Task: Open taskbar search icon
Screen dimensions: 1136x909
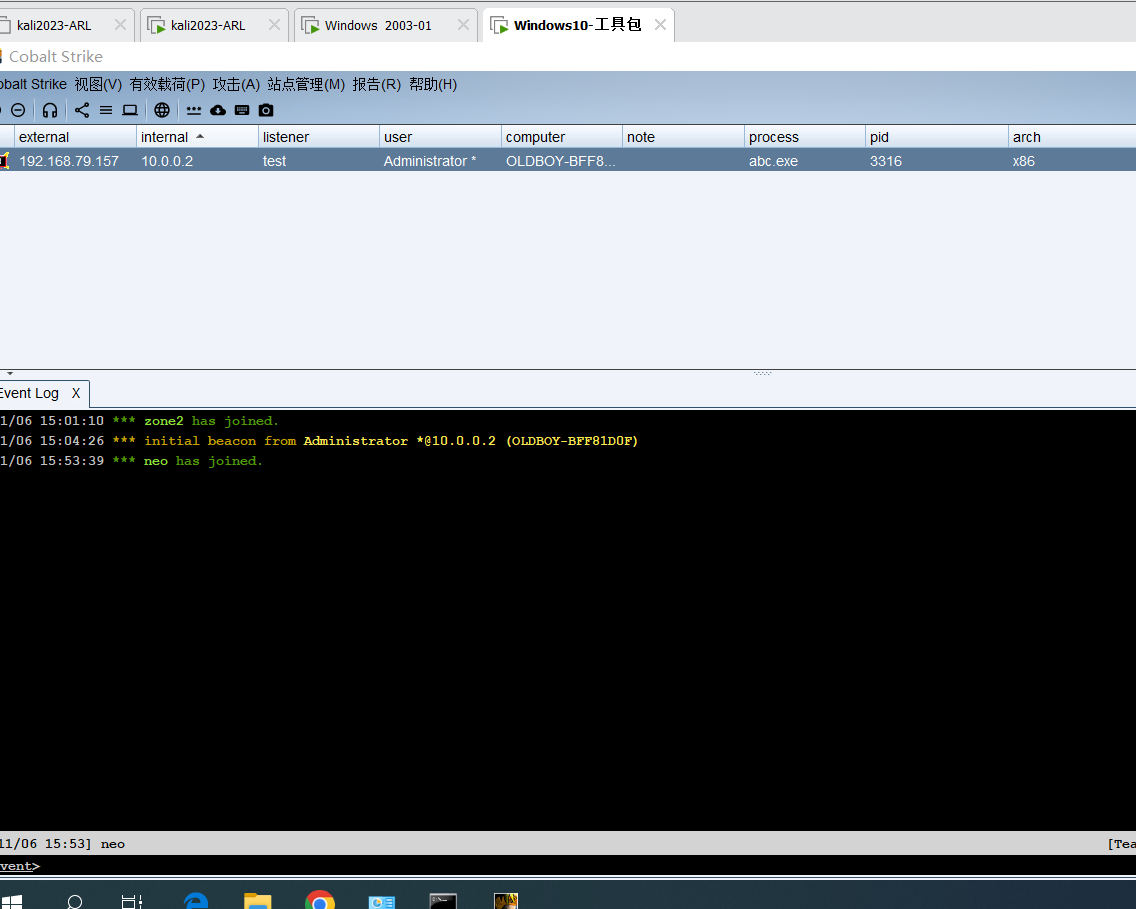Action: [75, 902]
